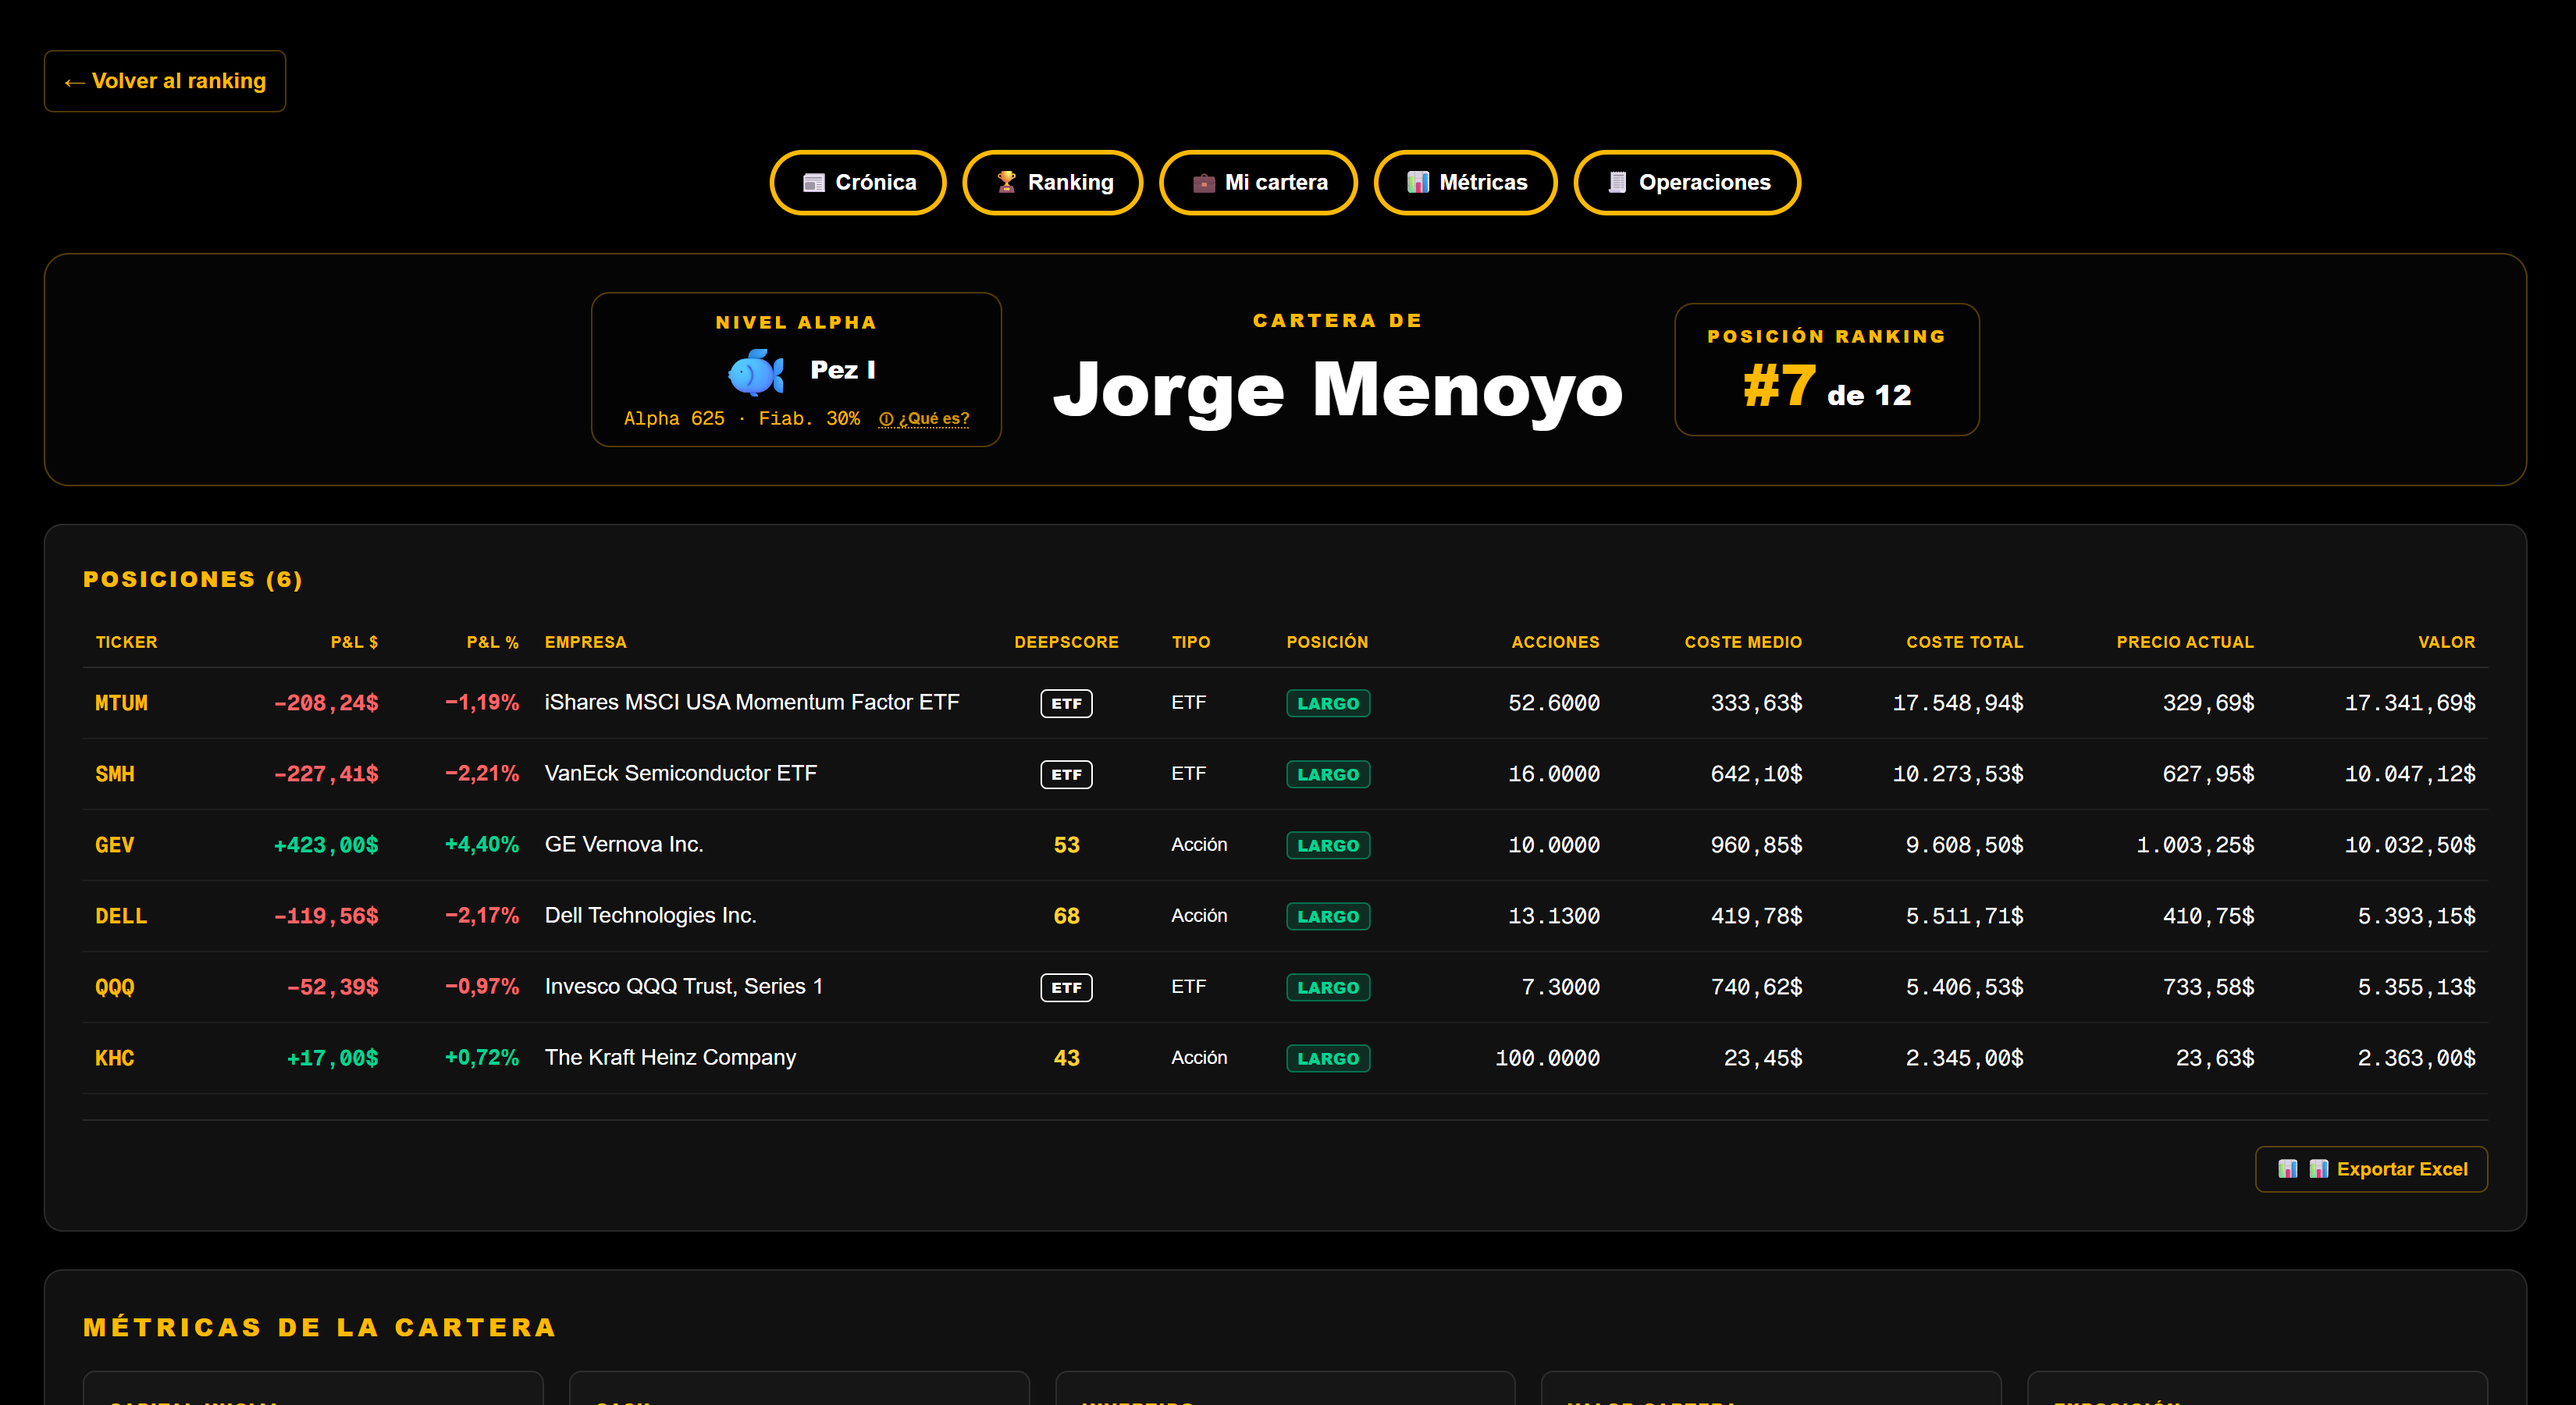Screen dimensions: 2576x1405
Task: Select the QQQ ticker
Action: (x=114, y=987)
